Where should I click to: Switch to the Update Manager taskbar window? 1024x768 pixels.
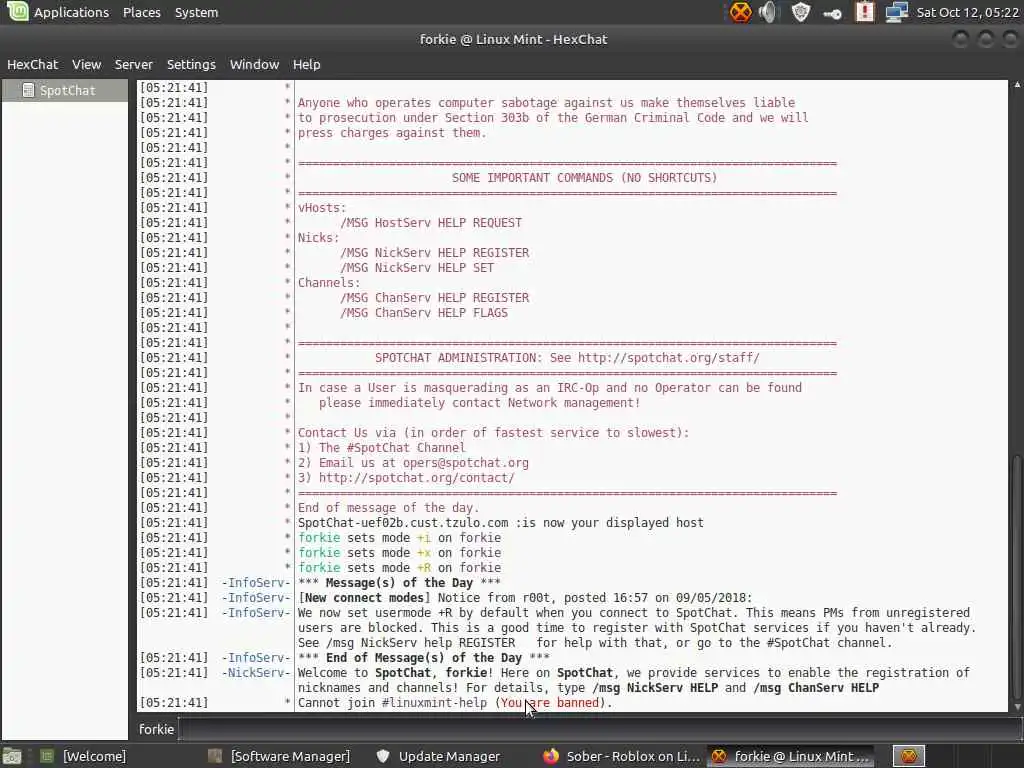point(449,756)
